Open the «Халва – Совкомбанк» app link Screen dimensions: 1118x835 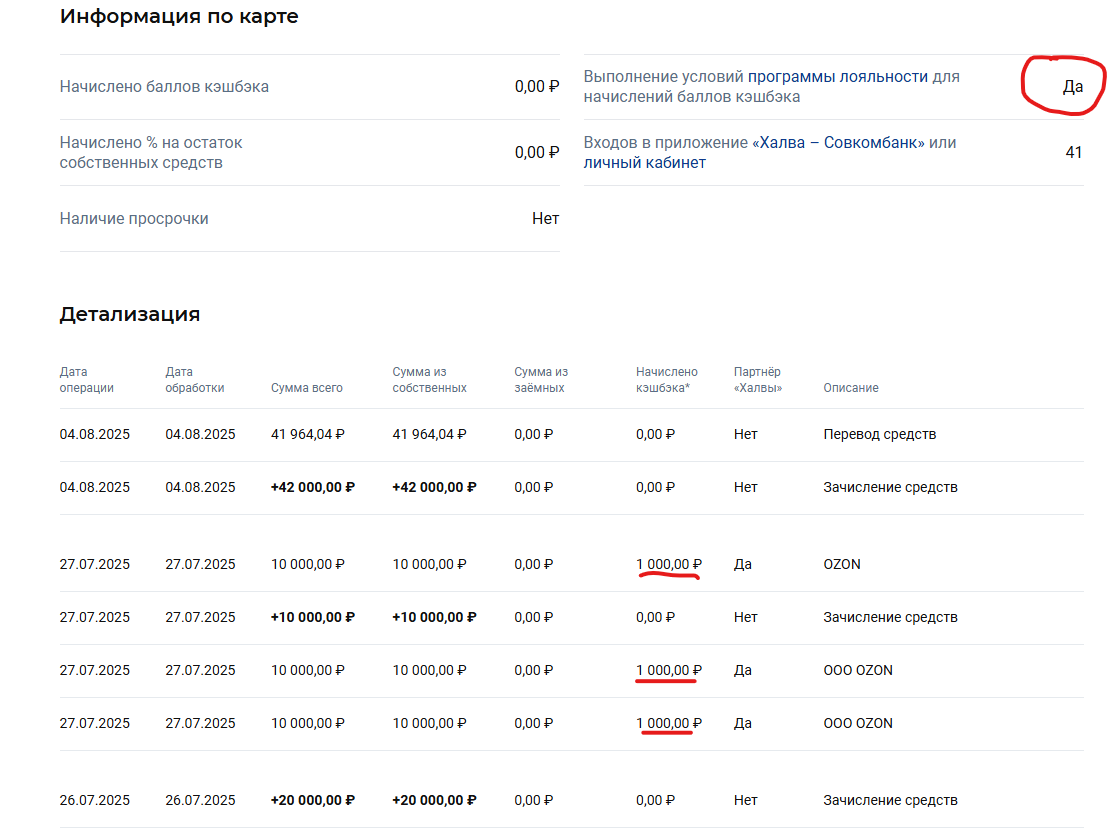[838, 143]
